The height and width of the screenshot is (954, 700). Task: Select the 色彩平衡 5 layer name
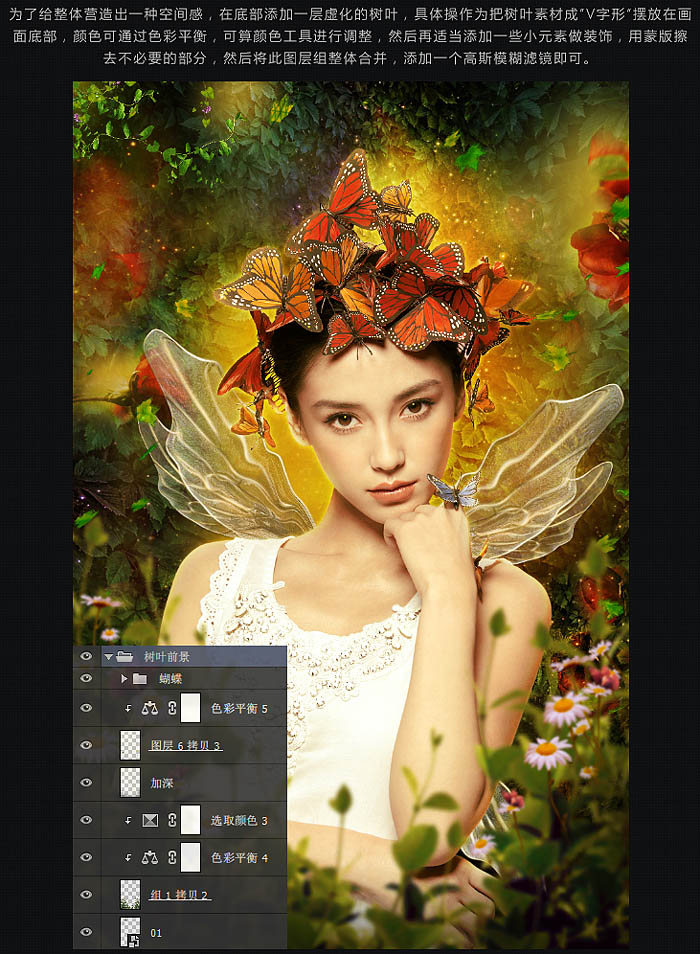pos(239,708)
